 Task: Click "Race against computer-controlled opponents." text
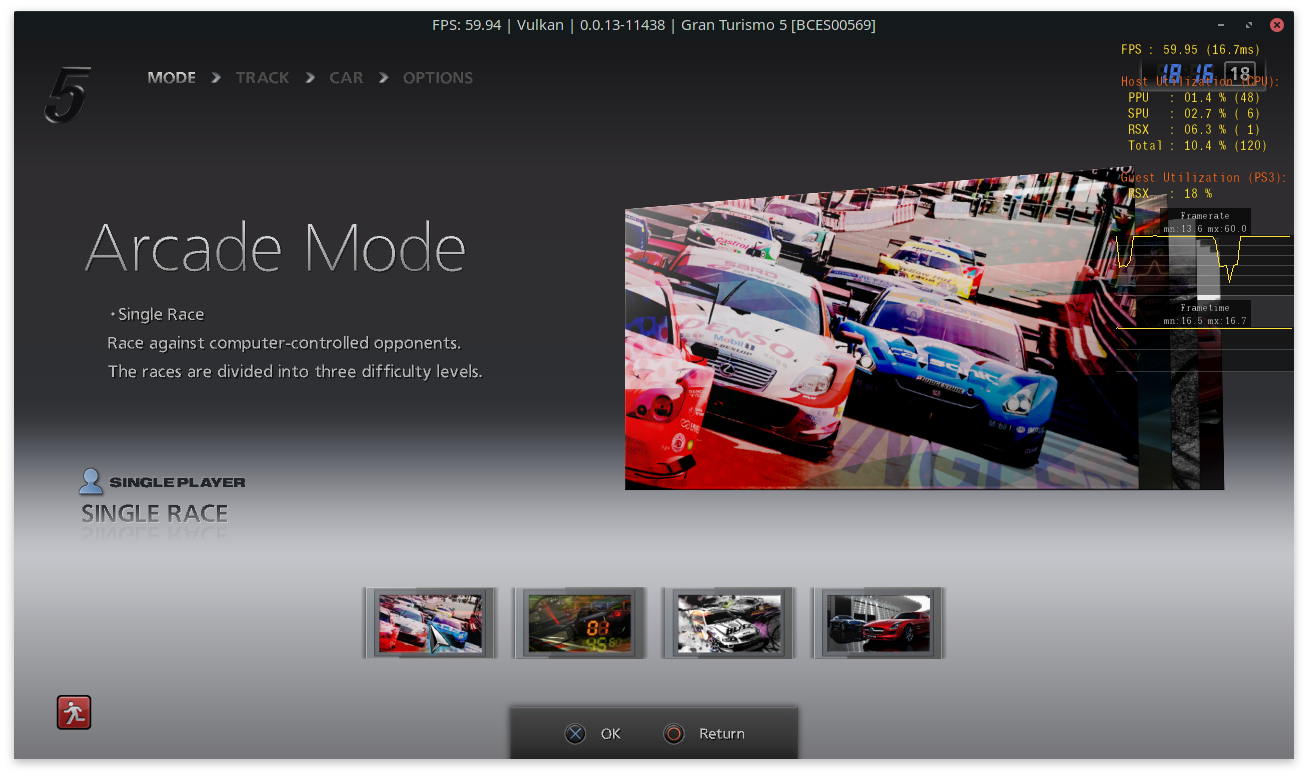pos(284,343)
